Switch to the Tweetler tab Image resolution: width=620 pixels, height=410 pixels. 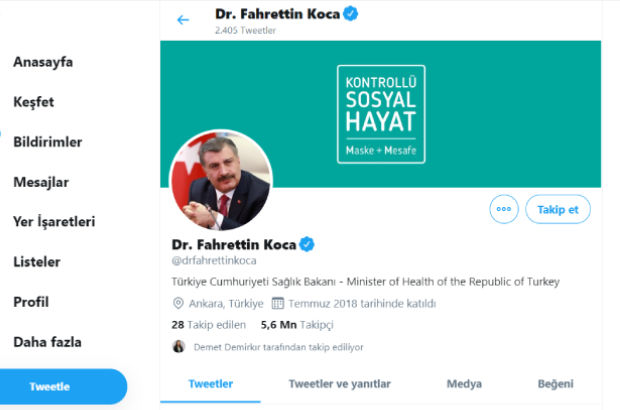tap(210, 384)
